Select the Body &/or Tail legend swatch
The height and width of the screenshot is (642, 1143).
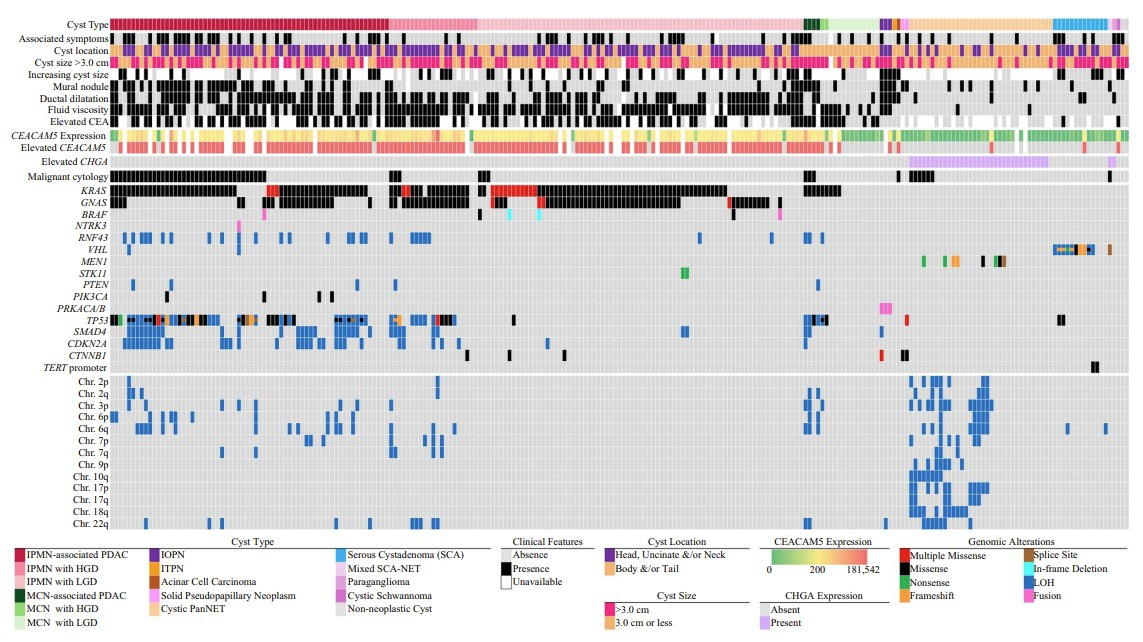609,568
